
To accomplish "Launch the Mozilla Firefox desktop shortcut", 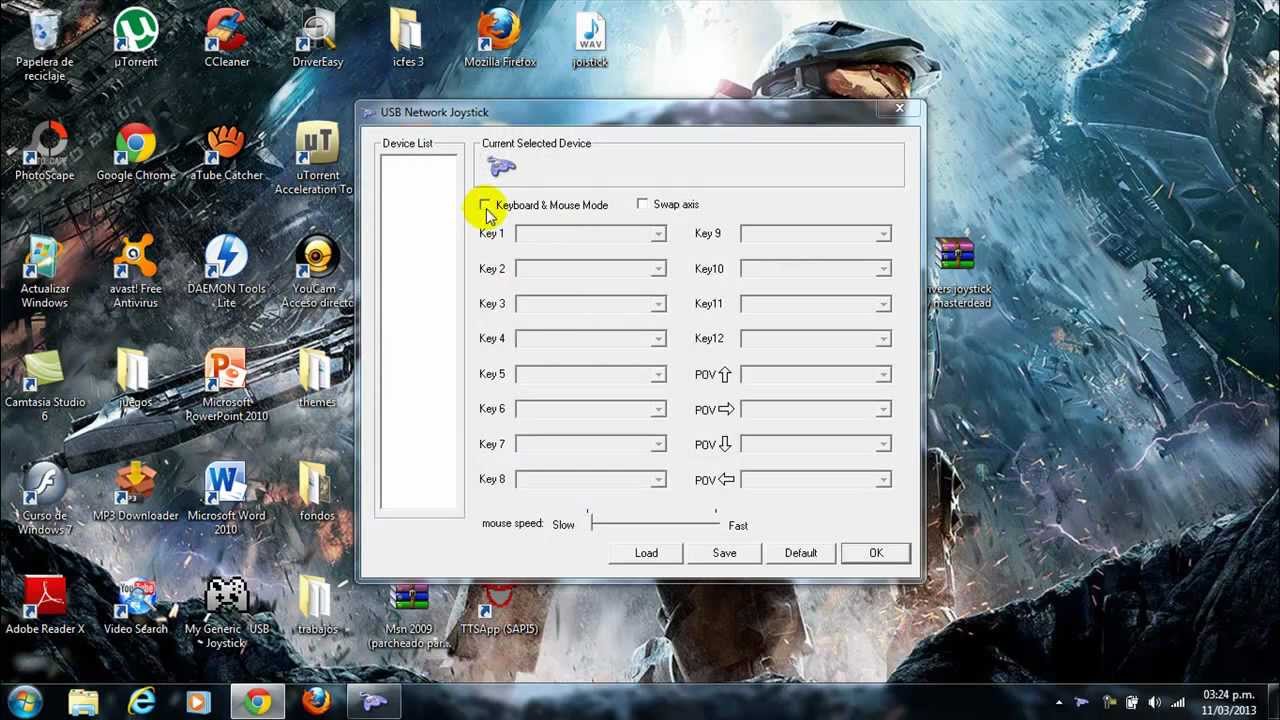I will (x=500, y=38).
